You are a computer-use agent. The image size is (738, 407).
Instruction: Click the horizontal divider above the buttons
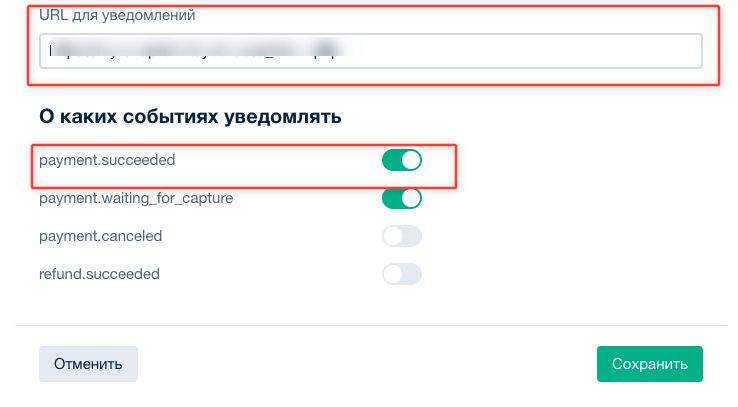tap(369, 325)
